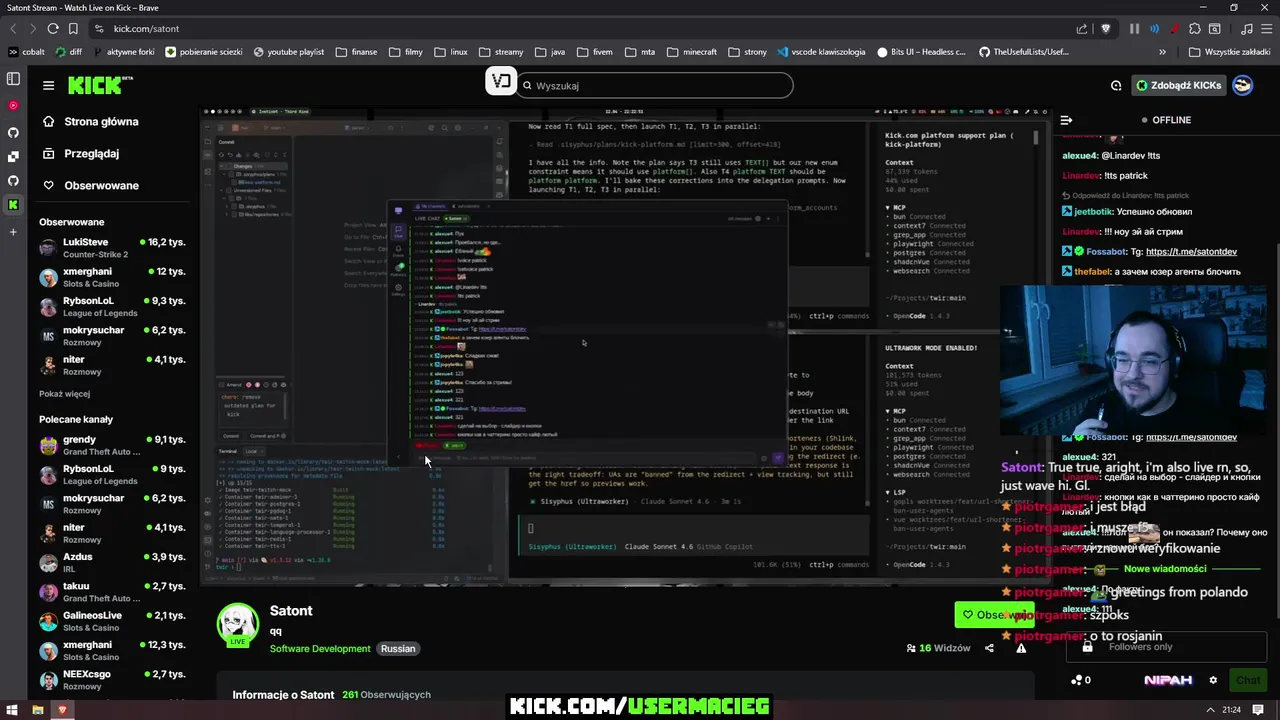
Task: Open the Windows Start button
Action: [x=13, y=710]
